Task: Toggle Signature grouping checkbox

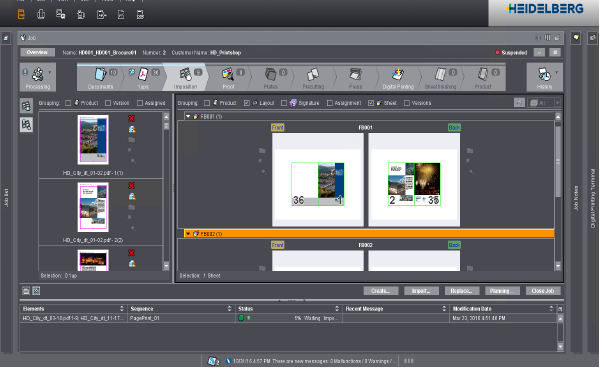Action: coord(284,103)
